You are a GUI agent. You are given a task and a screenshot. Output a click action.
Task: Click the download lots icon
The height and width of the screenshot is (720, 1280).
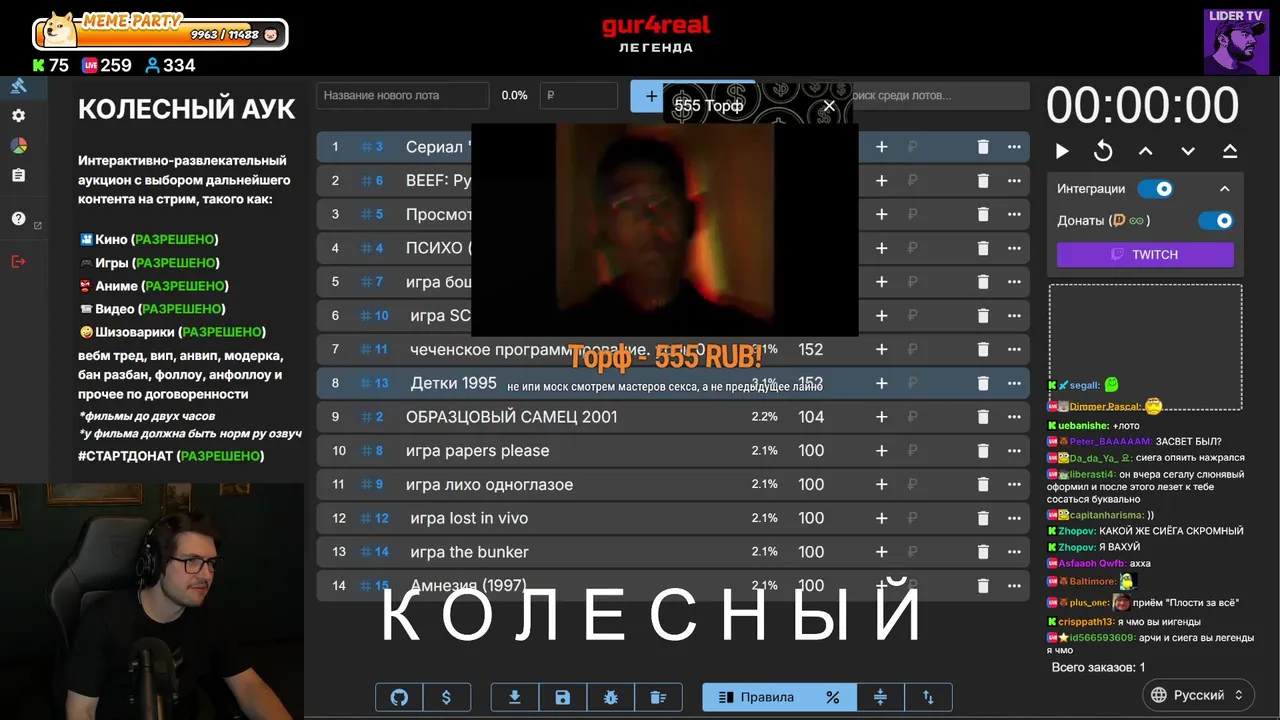coord(515,697)
